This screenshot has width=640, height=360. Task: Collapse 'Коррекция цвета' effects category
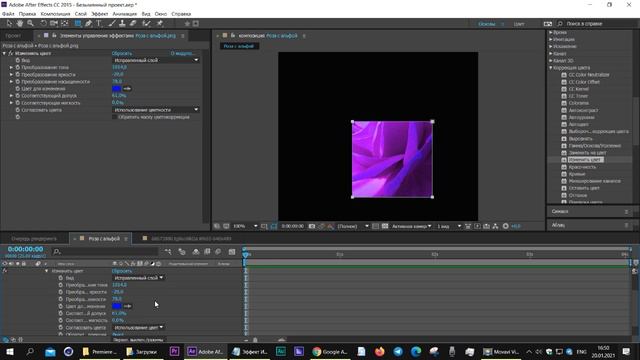pyautogui.click(x=551, y=68)
